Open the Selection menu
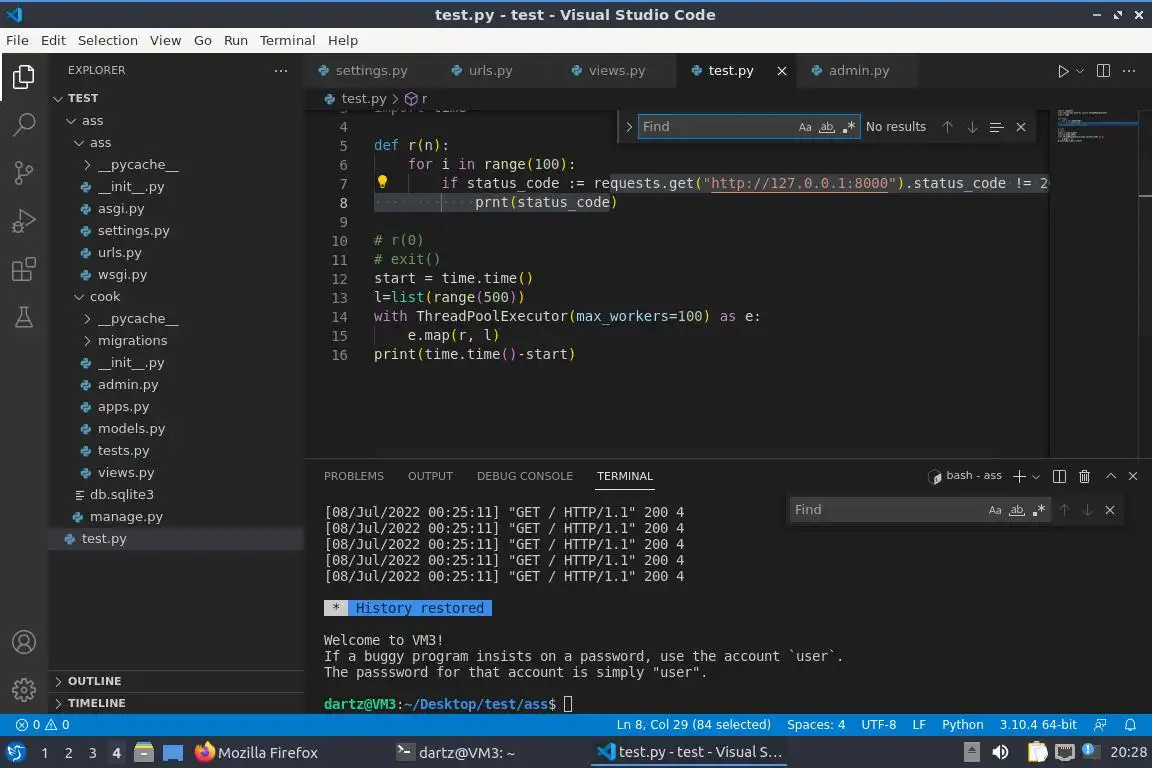Viewport: 1152px width, 768px height. click(107, 40)
